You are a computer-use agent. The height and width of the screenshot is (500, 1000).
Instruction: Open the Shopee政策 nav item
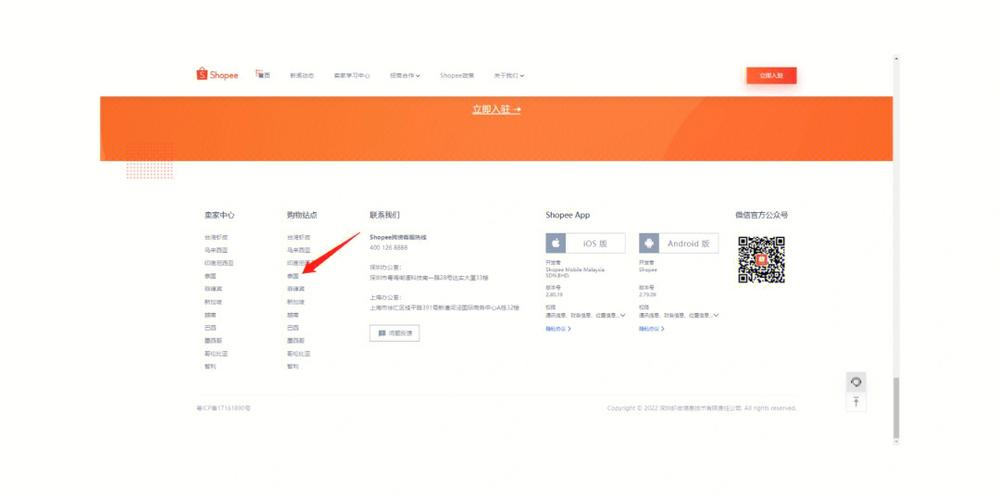point(457,75)
